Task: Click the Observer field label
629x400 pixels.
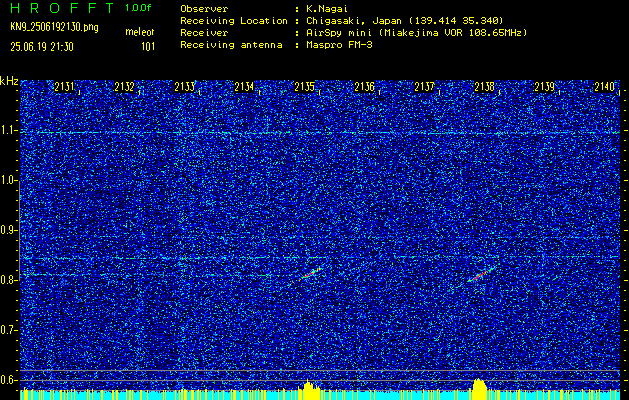Action: [x=204, y=9]
